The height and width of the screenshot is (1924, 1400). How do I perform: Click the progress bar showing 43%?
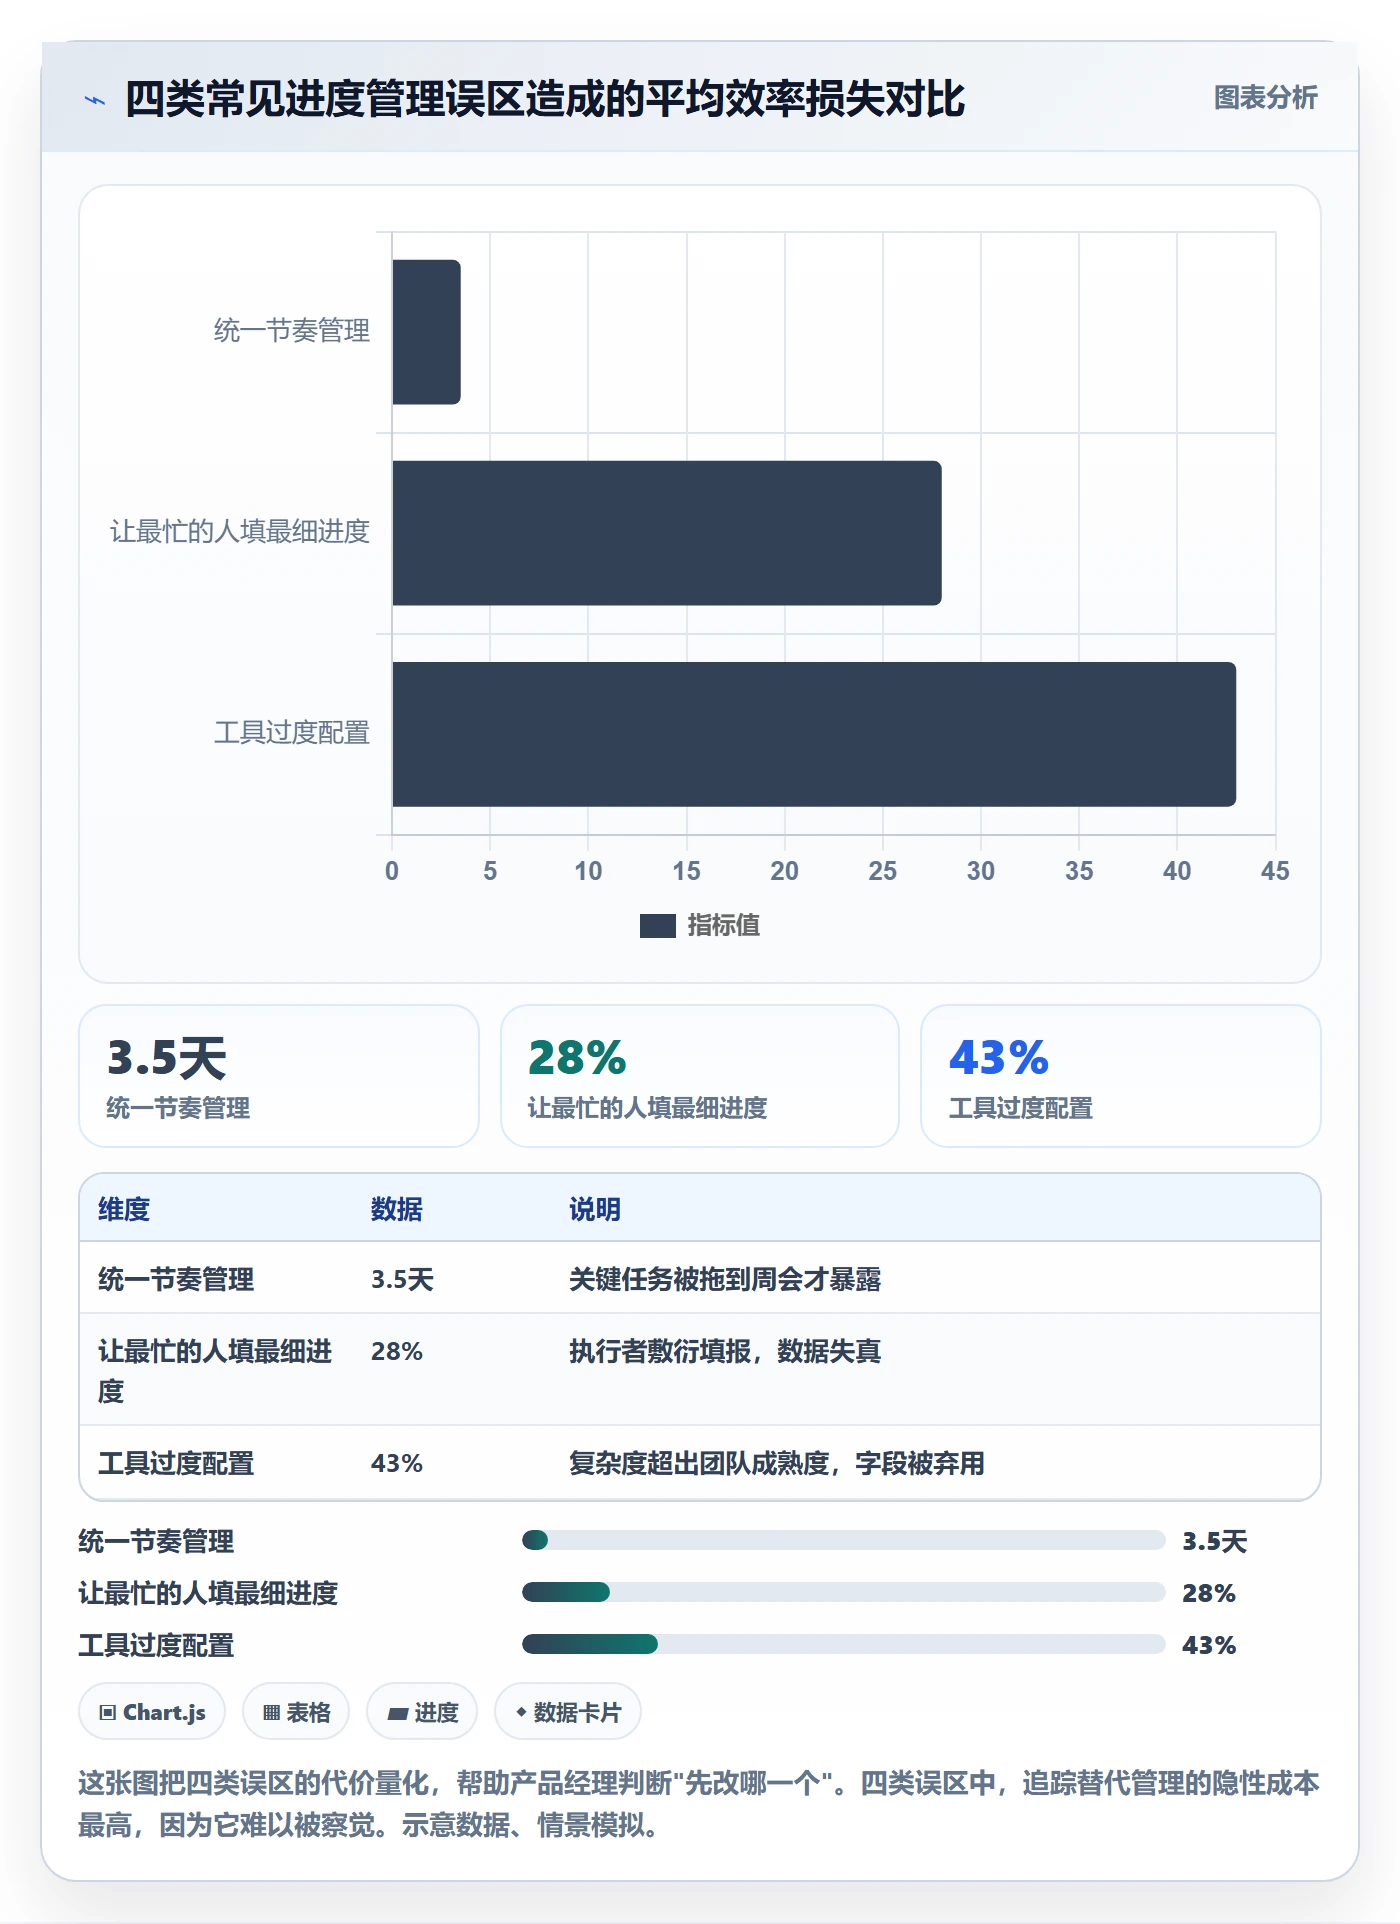[844, 1644]
